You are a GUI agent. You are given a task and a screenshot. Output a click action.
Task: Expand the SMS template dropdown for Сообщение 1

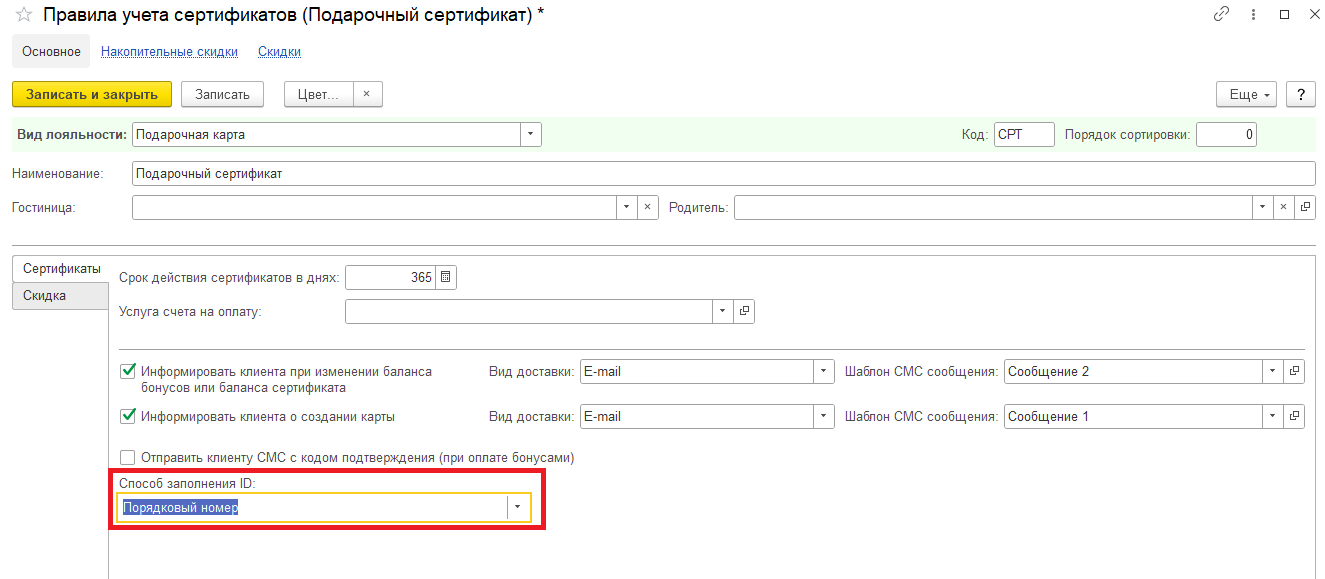(x=1273, y=416)
